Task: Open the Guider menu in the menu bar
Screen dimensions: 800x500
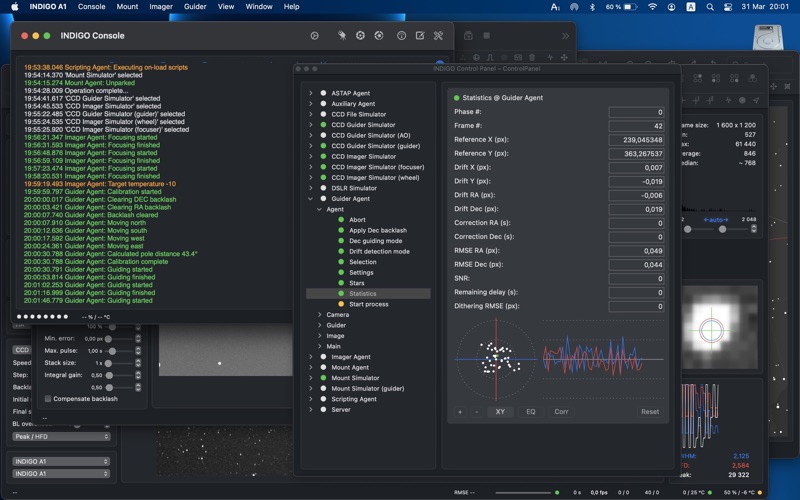Action: tap(195, 7)
